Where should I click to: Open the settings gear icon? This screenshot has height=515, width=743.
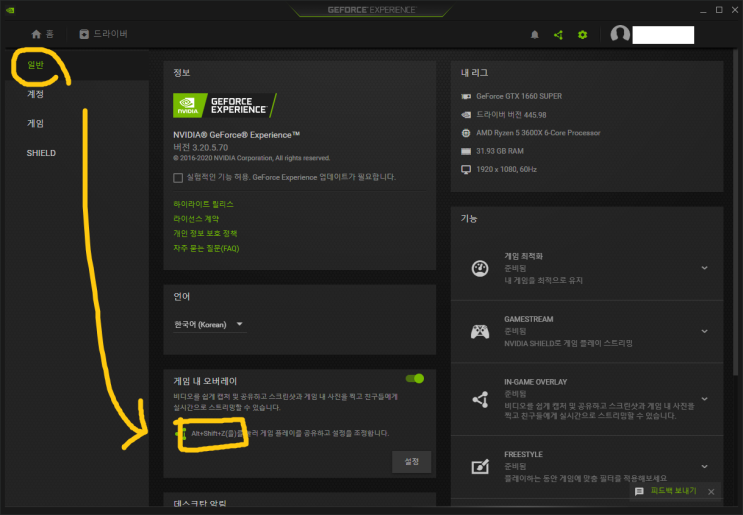tap(582, 35)
